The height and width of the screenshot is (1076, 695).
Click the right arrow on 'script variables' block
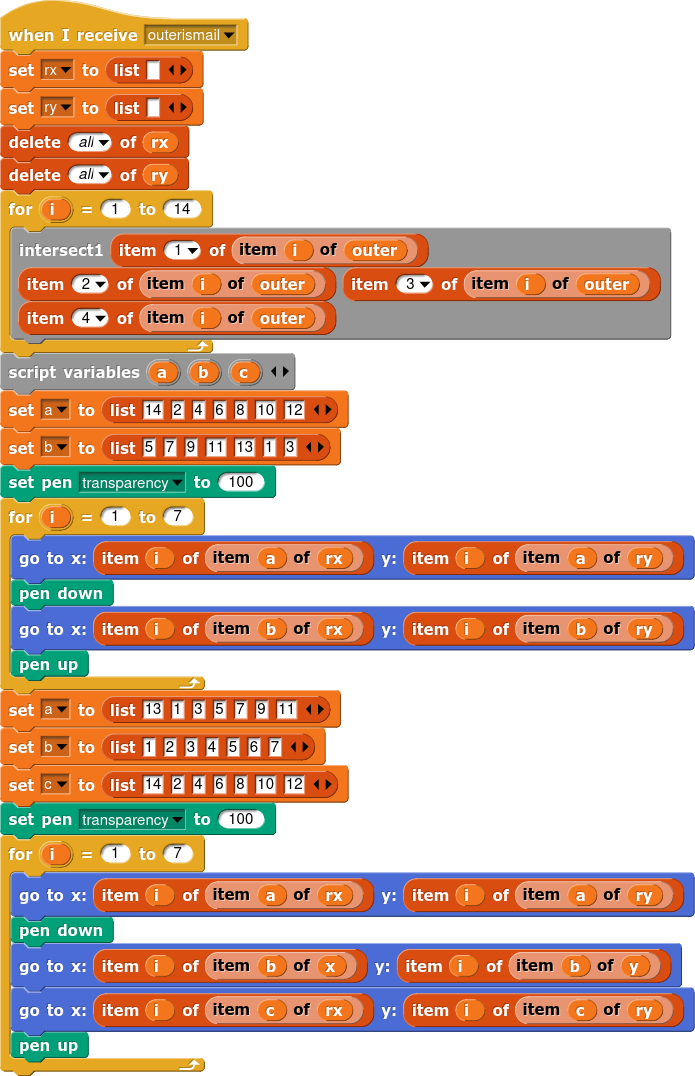(284, 372)
